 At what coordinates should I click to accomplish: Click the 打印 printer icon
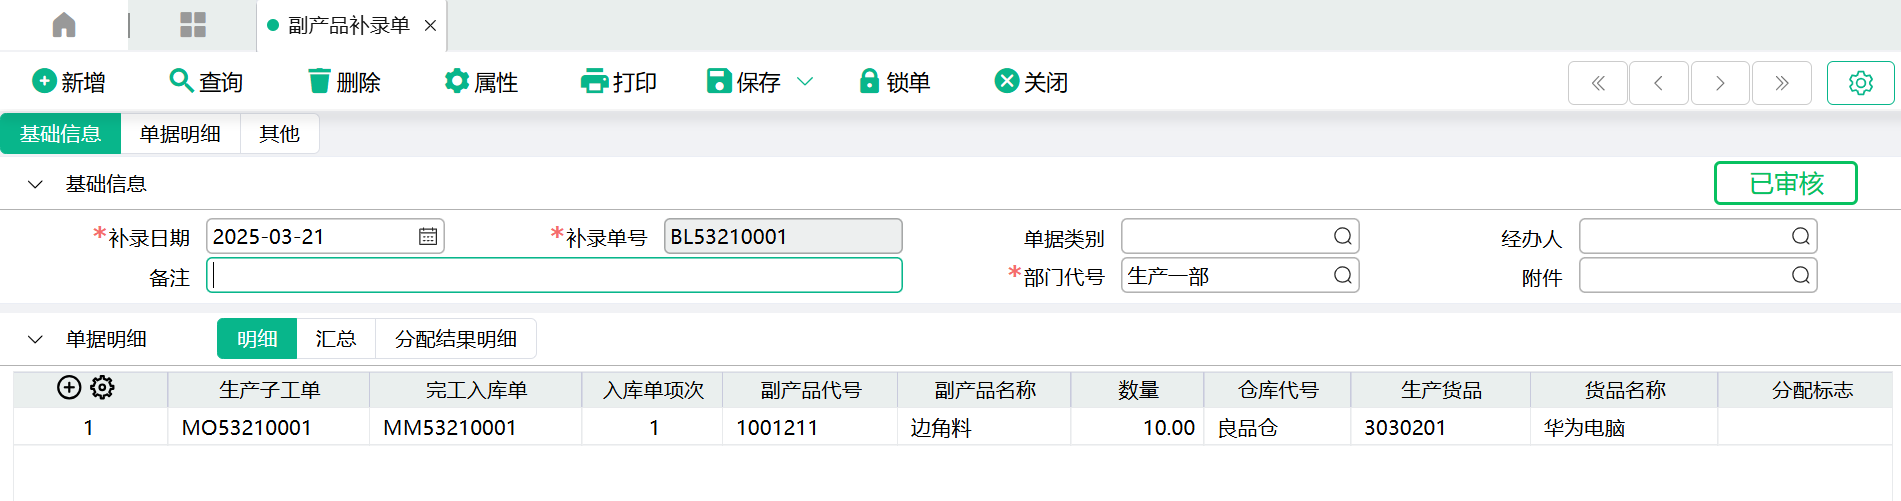coord(594,81)
